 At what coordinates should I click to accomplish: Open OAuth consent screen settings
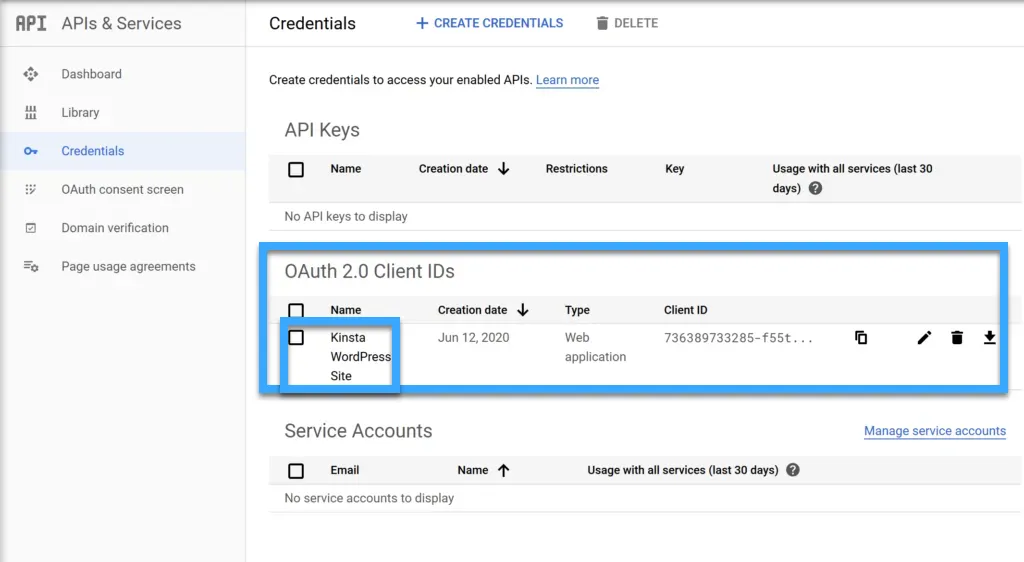point(123,189)
